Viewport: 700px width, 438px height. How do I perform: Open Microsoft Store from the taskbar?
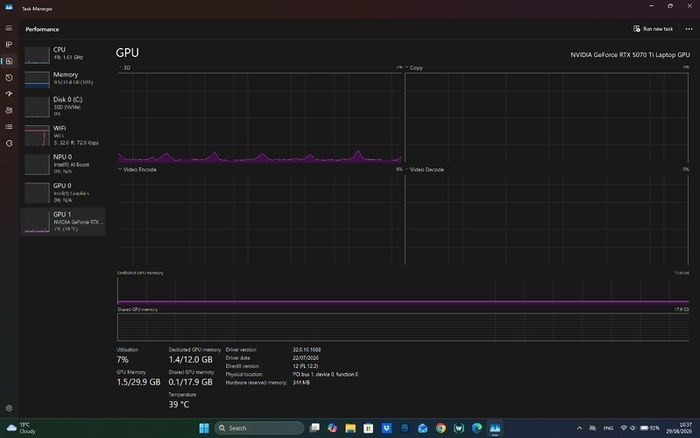click(368, 428)
